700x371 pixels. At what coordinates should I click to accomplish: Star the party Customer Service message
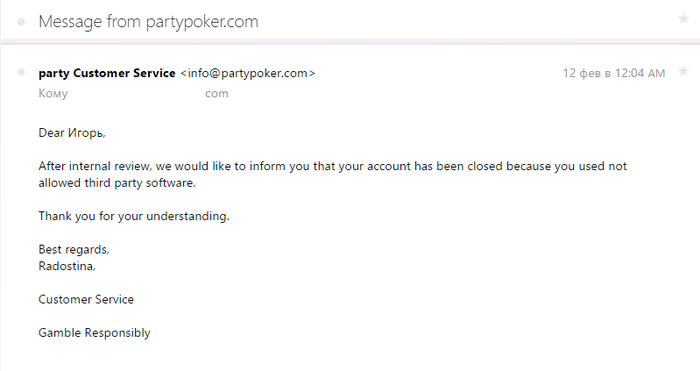pyautogui.click(x=683, y=71)
